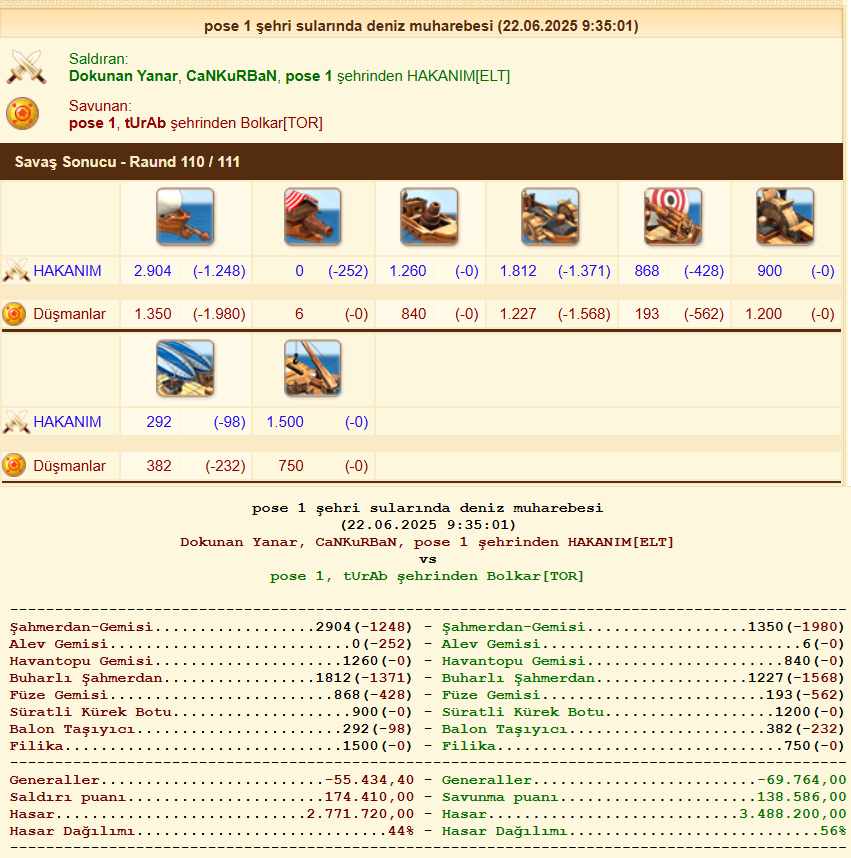Viewport: 851px width, 858px height.
Task: Click enemy balloon carrier losses (-232)
Action: [x=225, y=466]
